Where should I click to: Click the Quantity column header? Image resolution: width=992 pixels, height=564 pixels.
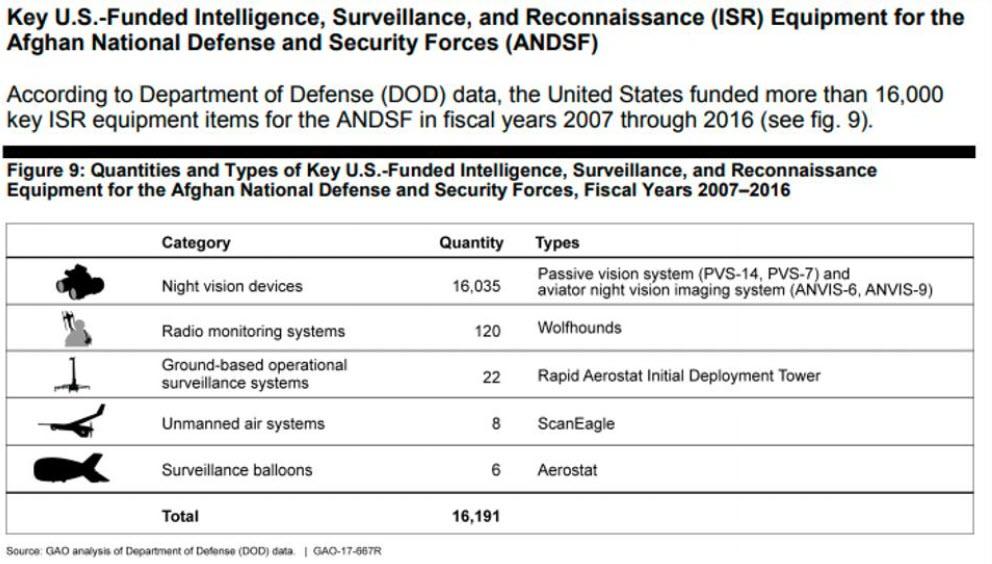(x=471, y=242)
